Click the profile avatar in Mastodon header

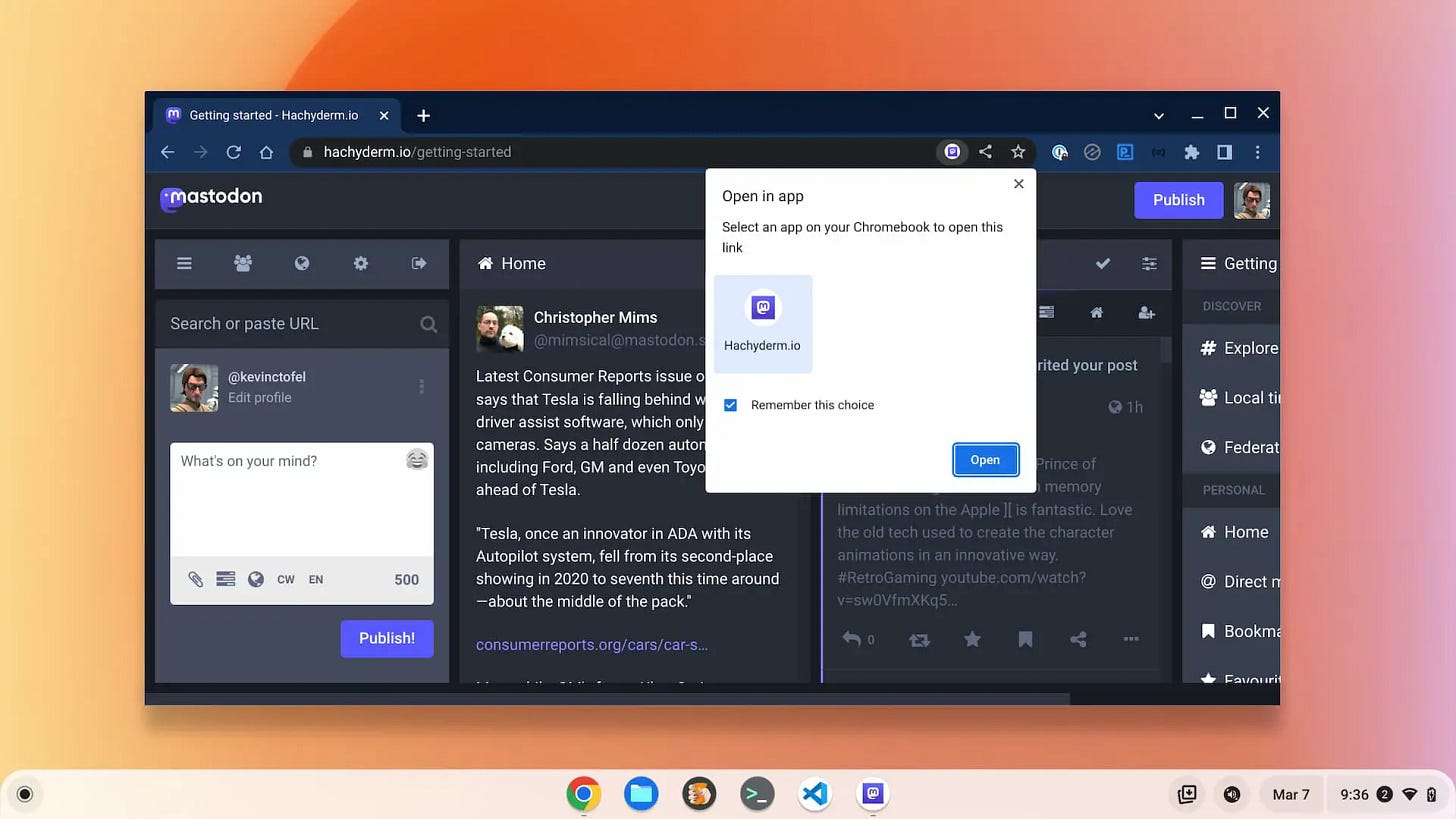coord(1252,200)
